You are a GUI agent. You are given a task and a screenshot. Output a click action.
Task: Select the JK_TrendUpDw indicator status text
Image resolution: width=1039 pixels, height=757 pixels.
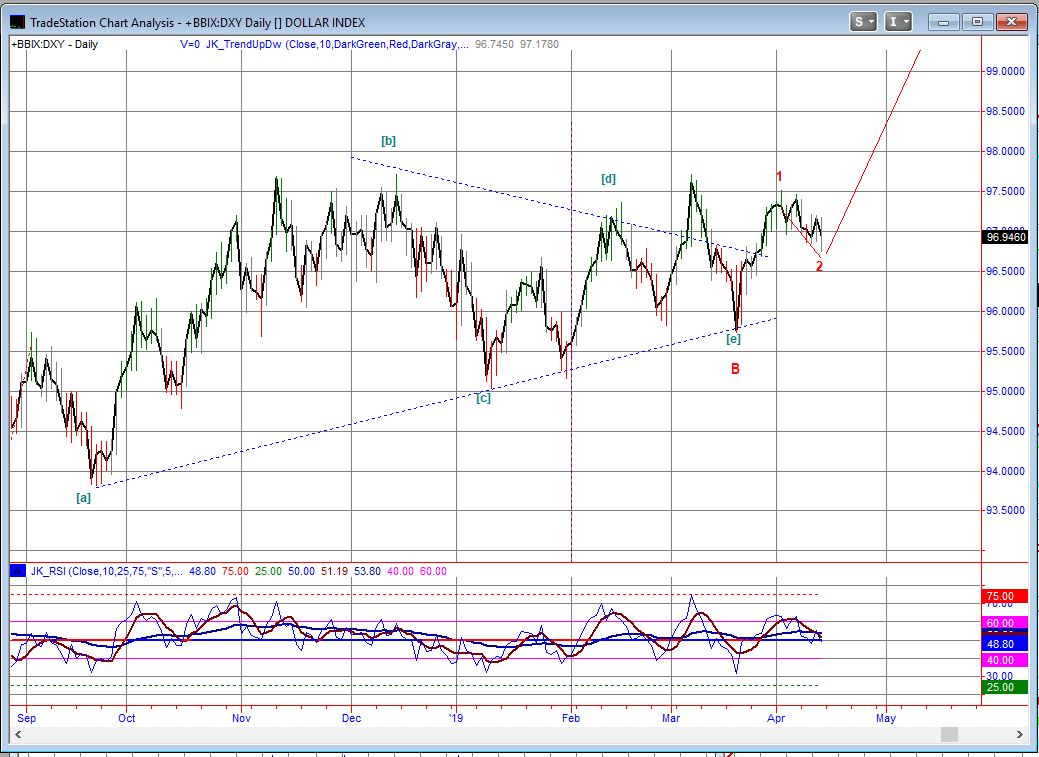pos(320,44)
